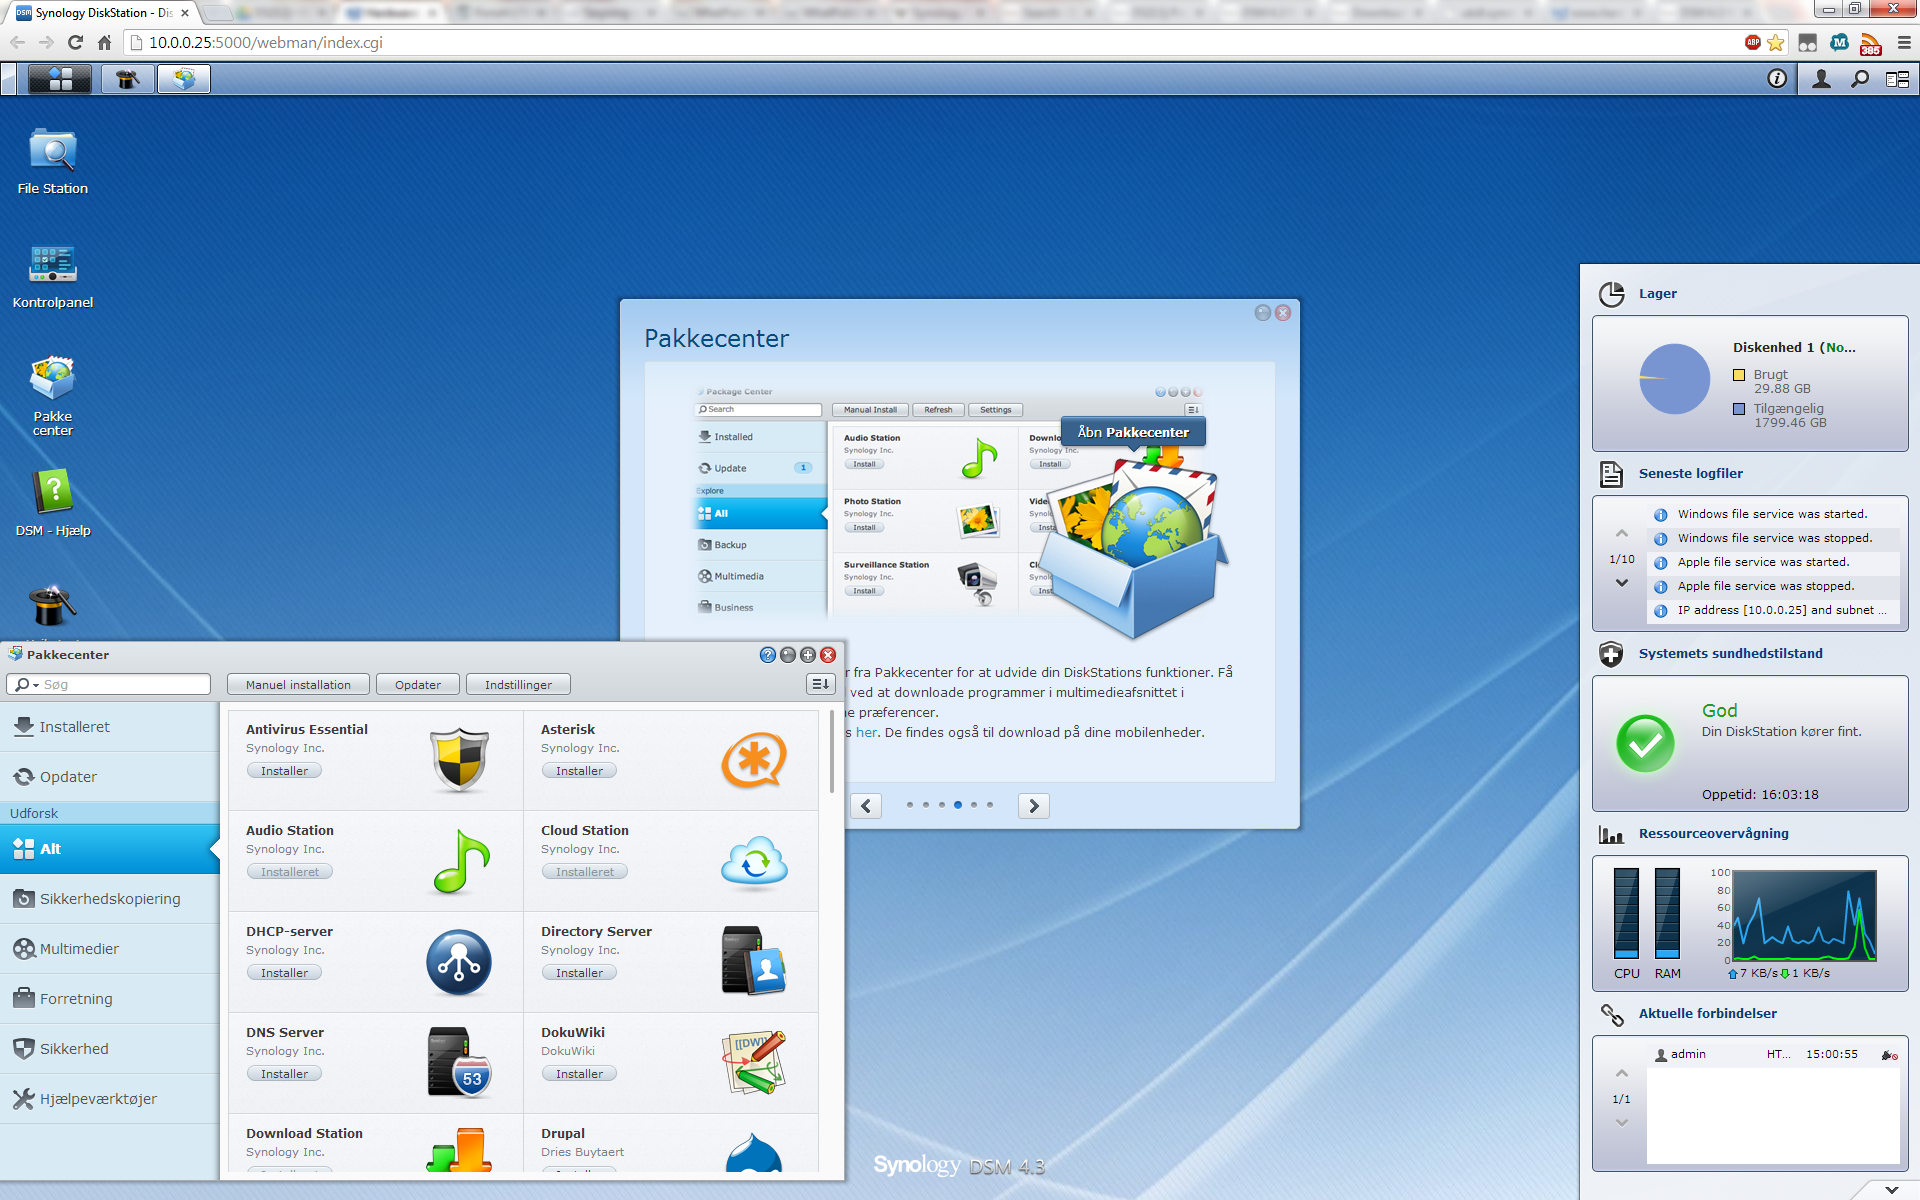1920x1200 pixels.
Task: Select the Sikkerhedskopiering category
Action: (x=110, y=899)
